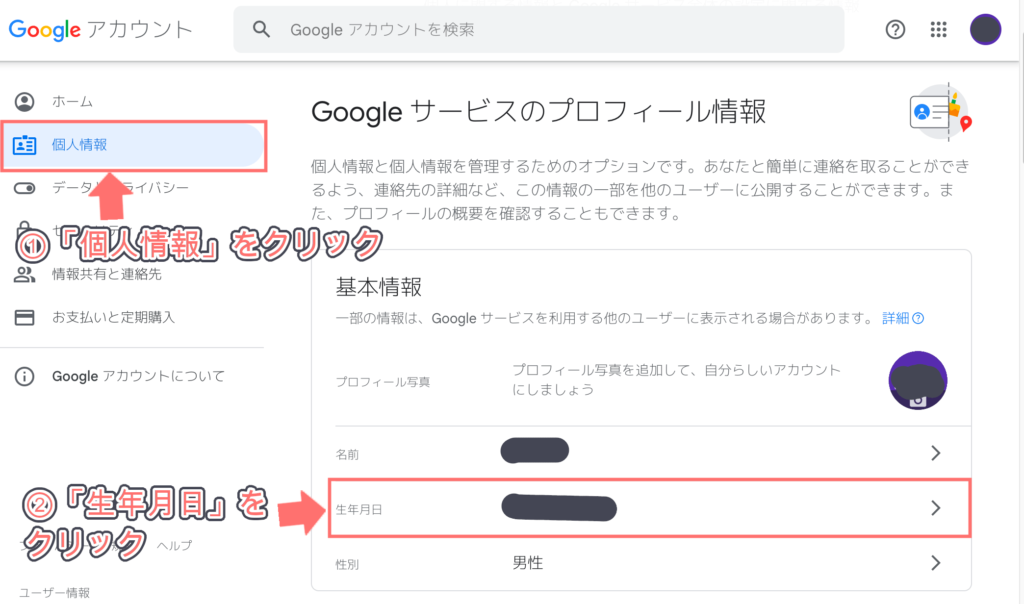The width and height of the screenshot is (1024, 604).
Task: Click the ヘルプ link at bottom left
Action: click(174, 545)
